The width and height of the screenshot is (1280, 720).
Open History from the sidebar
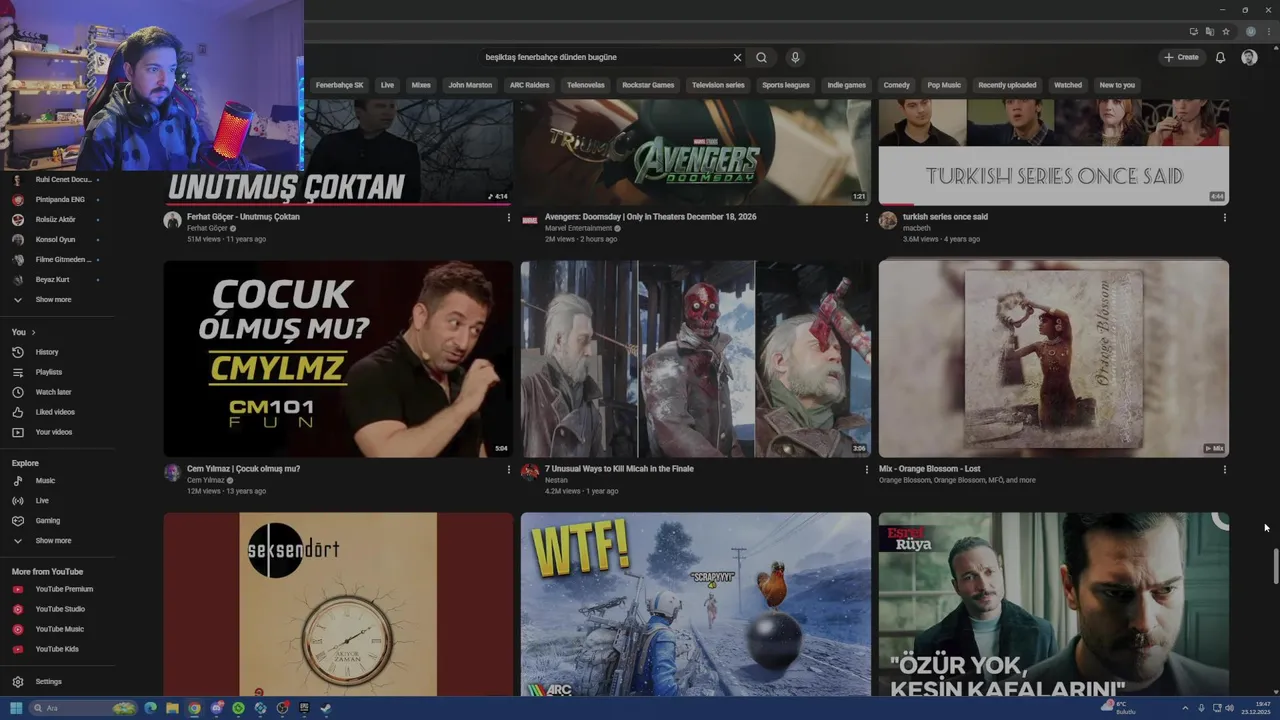(47, 352)
